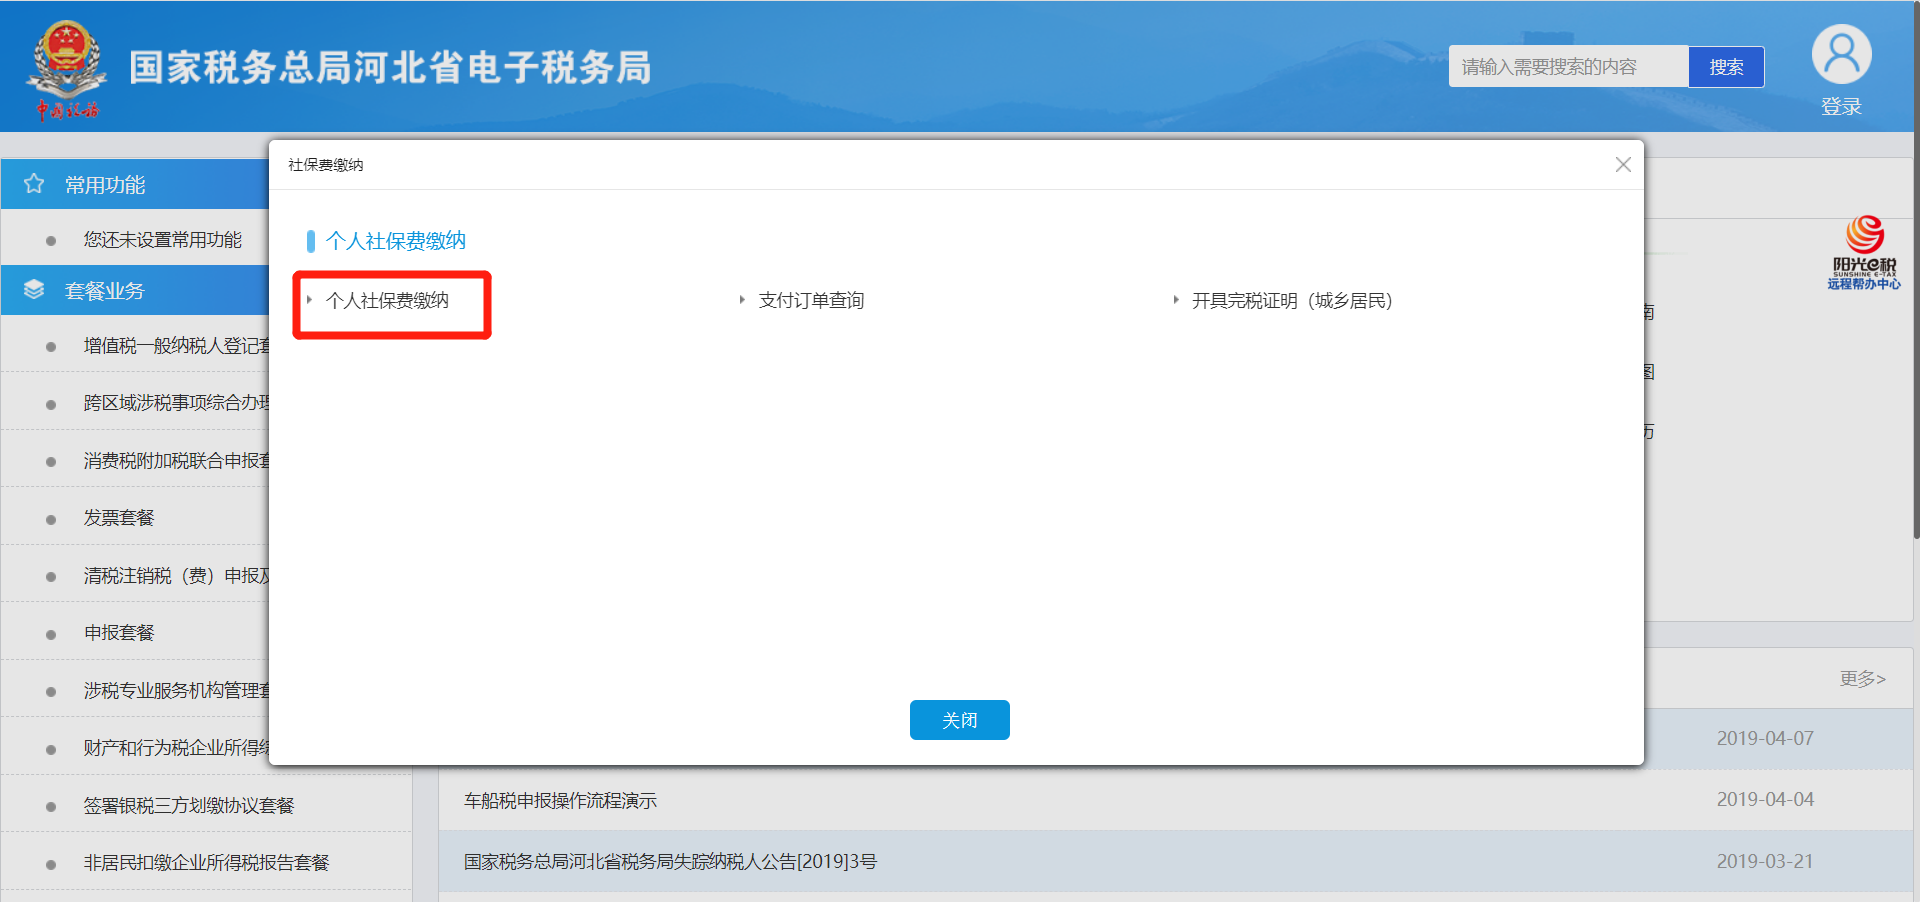Close the 社保费缴纳 dialog with X
Viewport: 1920px width, 902px height.
point(1622,165)
